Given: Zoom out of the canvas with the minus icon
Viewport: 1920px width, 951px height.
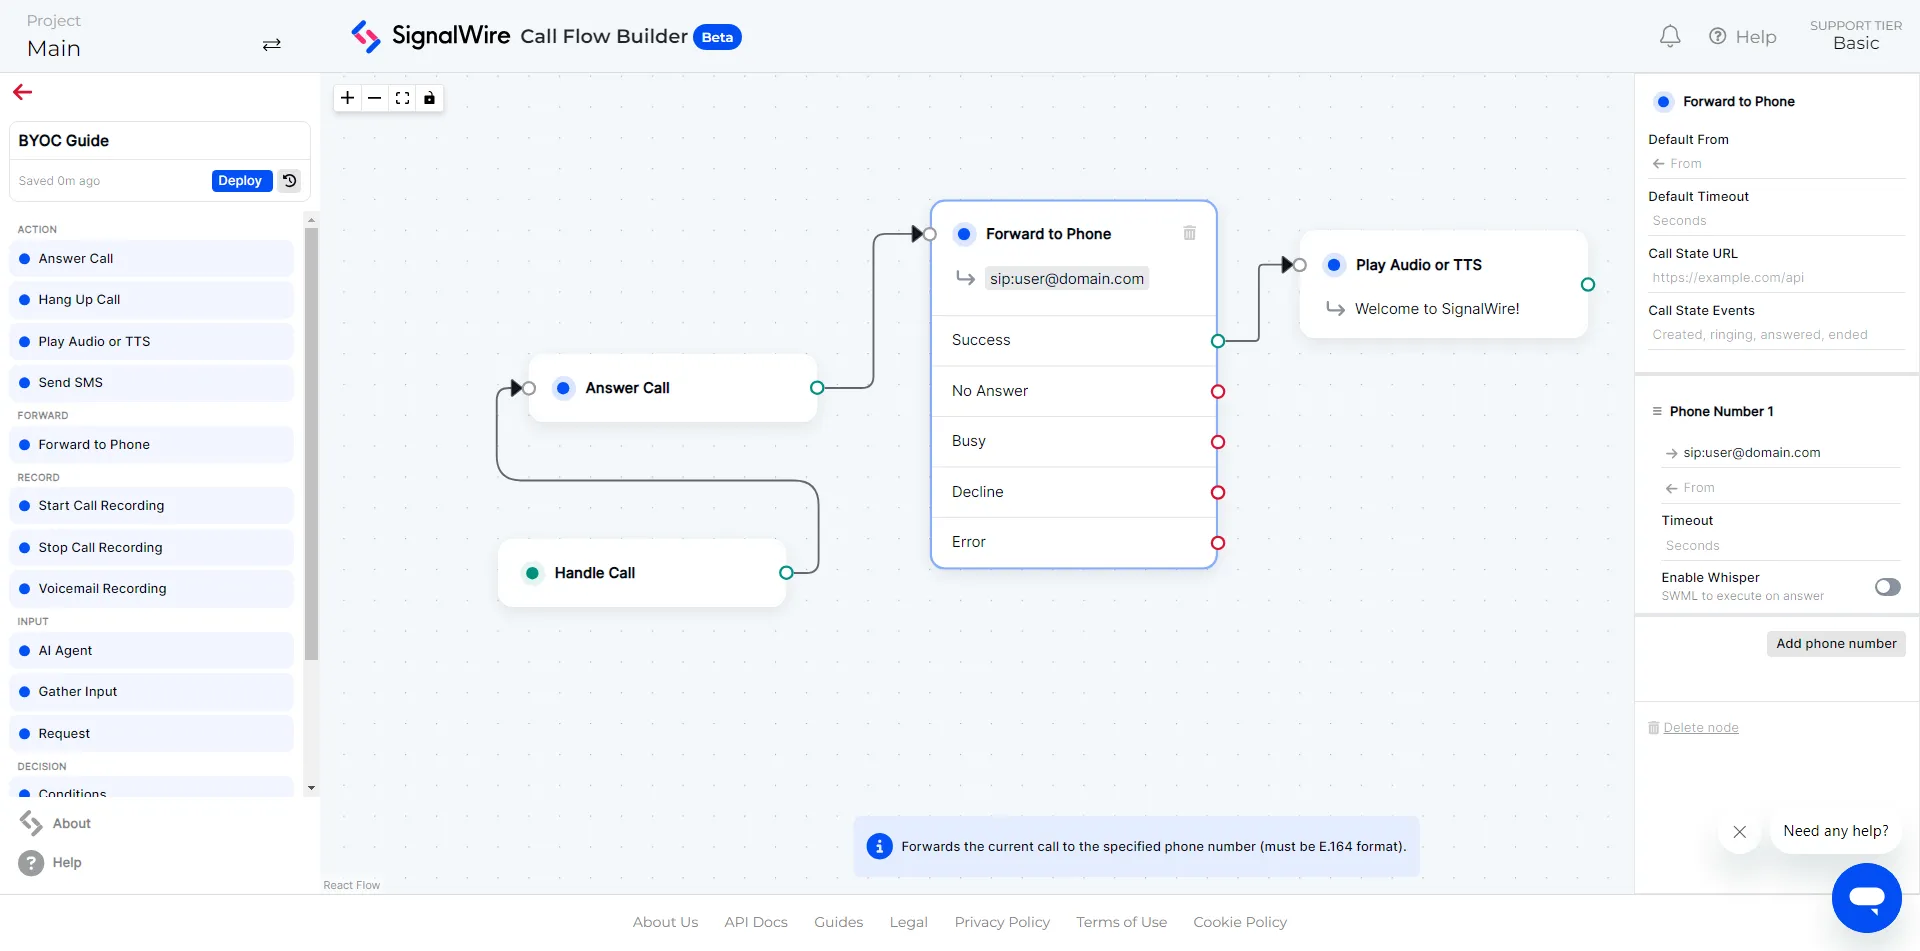Looking at the screenshot, I should click(374, 98).
